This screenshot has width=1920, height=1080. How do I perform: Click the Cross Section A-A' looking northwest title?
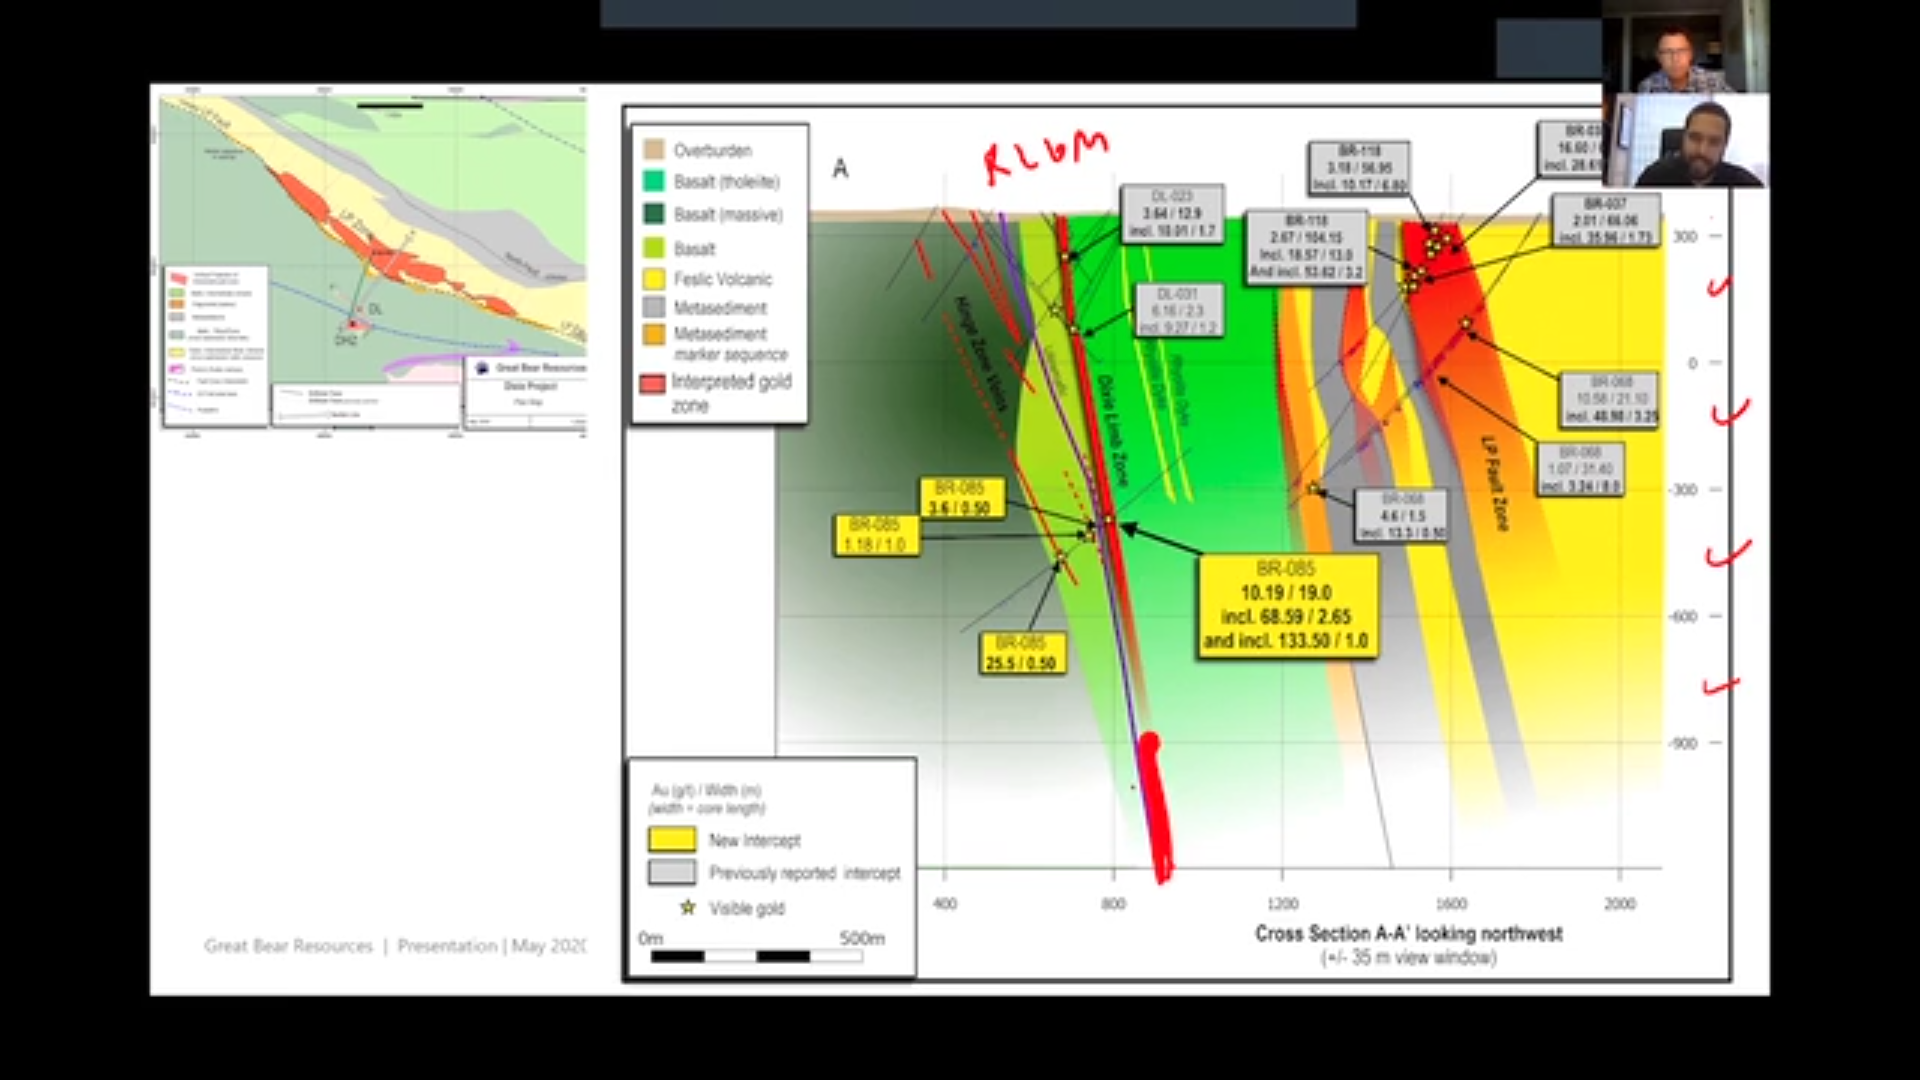1408,933
